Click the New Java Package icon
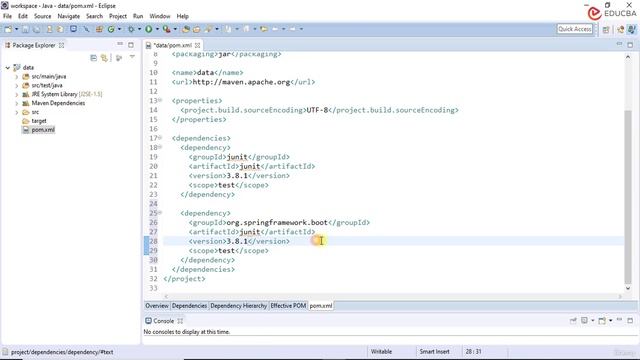Viewport: 640px width, 360px height. (x=99, y=29)
